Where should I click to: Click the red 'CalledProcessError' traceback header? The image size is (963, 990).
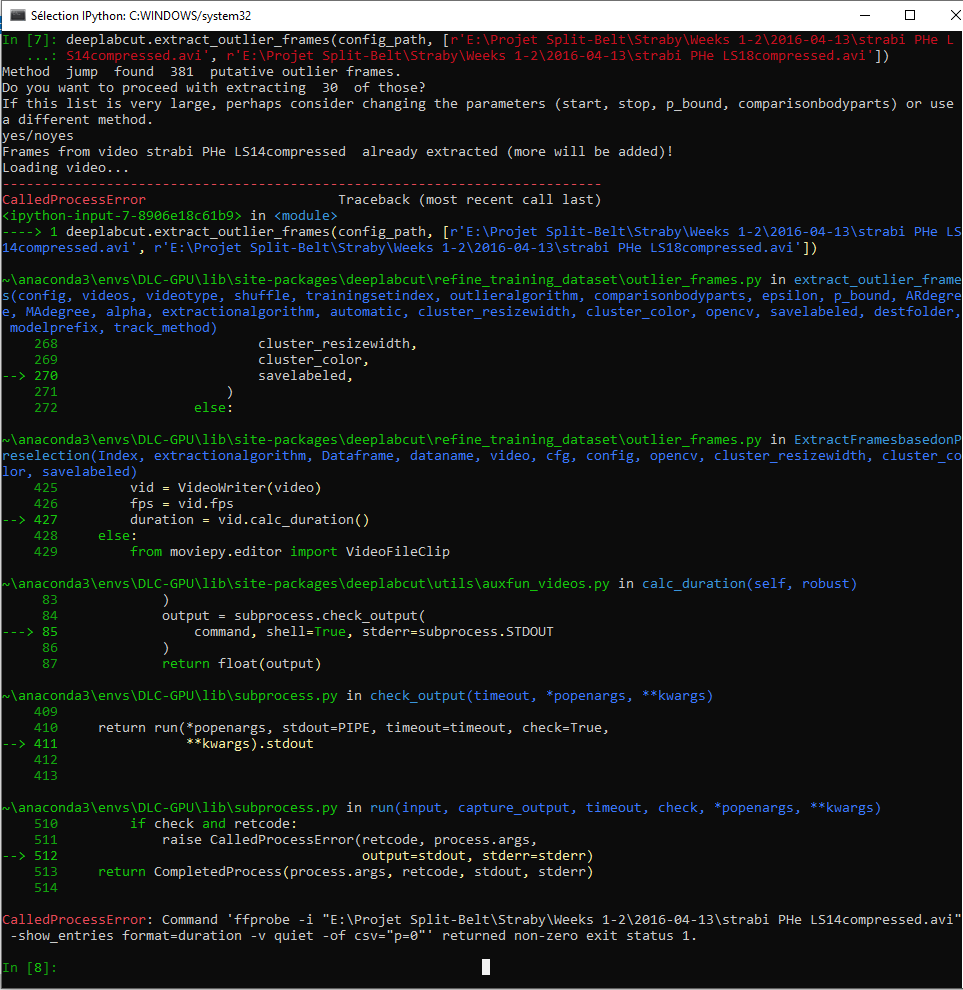click(x=74, y=200)
